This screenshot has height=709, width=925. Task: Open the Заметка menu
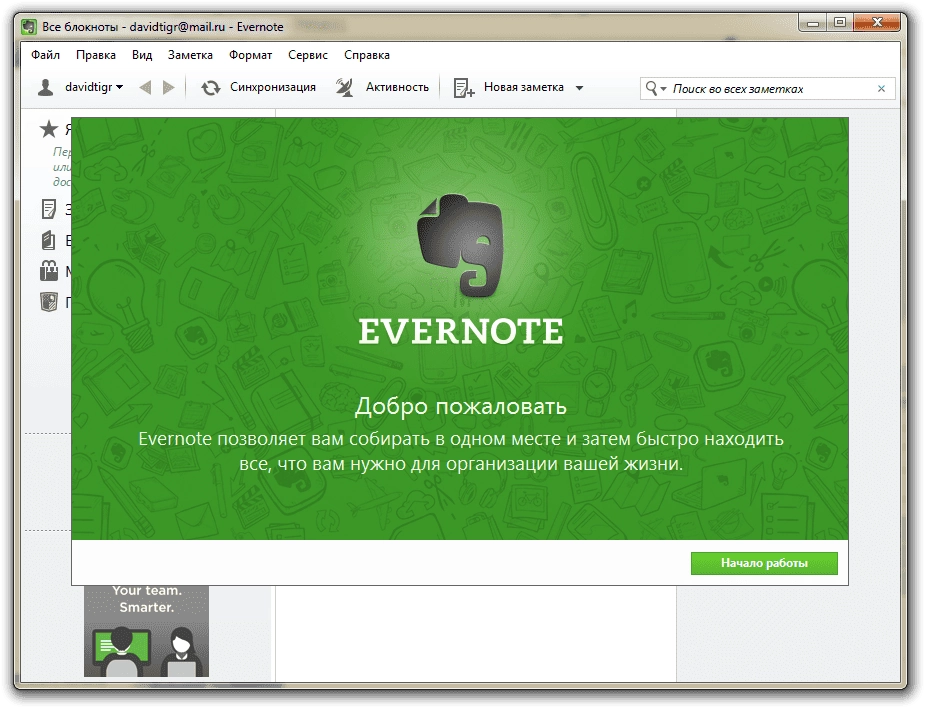(190, 55)
